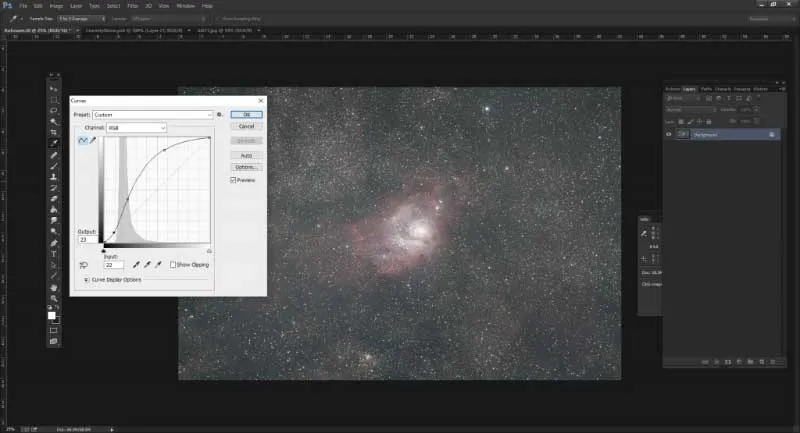This screenshot has width=800, height=433.
Task: Uncheck the Preview checkbox
Action: click(233, 181)
